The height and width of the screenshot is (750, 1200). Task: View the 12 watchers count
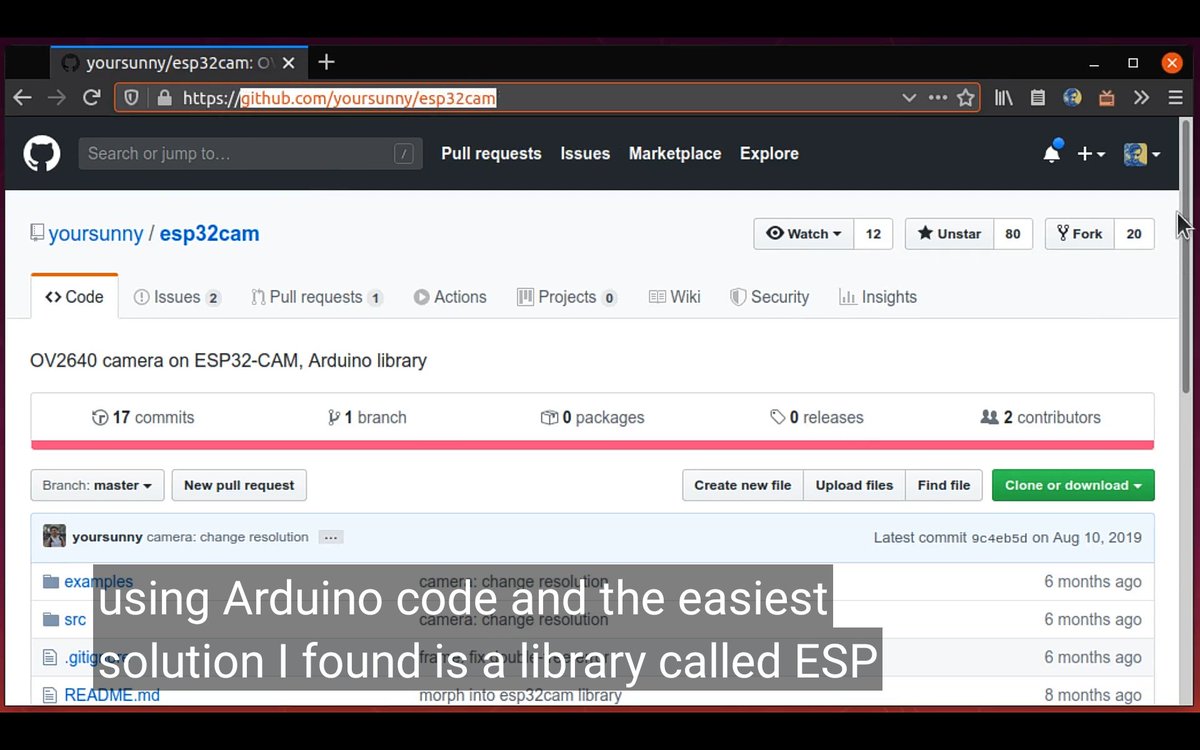873,234
